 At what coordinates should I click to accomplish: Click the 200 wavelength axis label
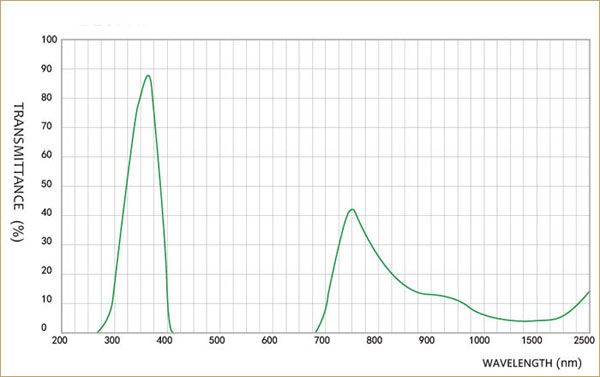60,340
